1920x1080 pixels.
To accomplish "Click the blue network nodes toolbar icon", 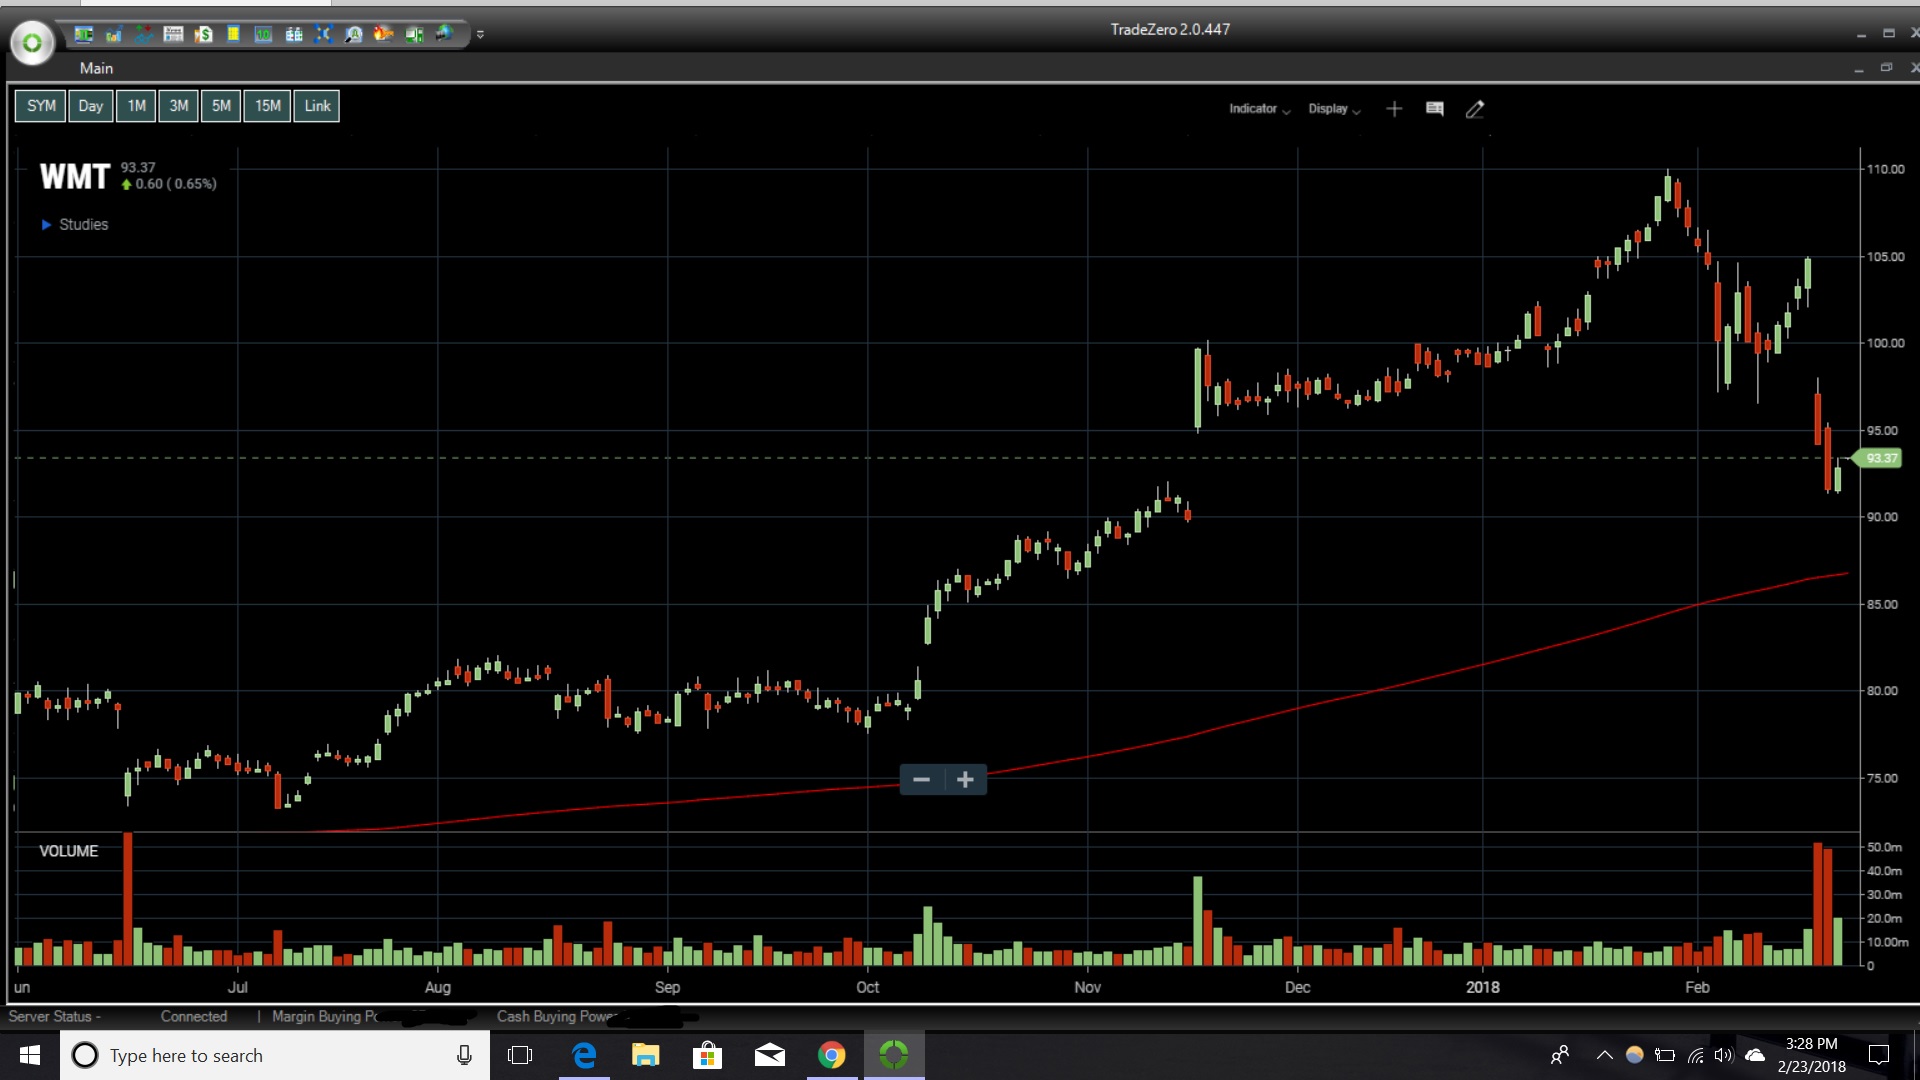I will [323, 35].
